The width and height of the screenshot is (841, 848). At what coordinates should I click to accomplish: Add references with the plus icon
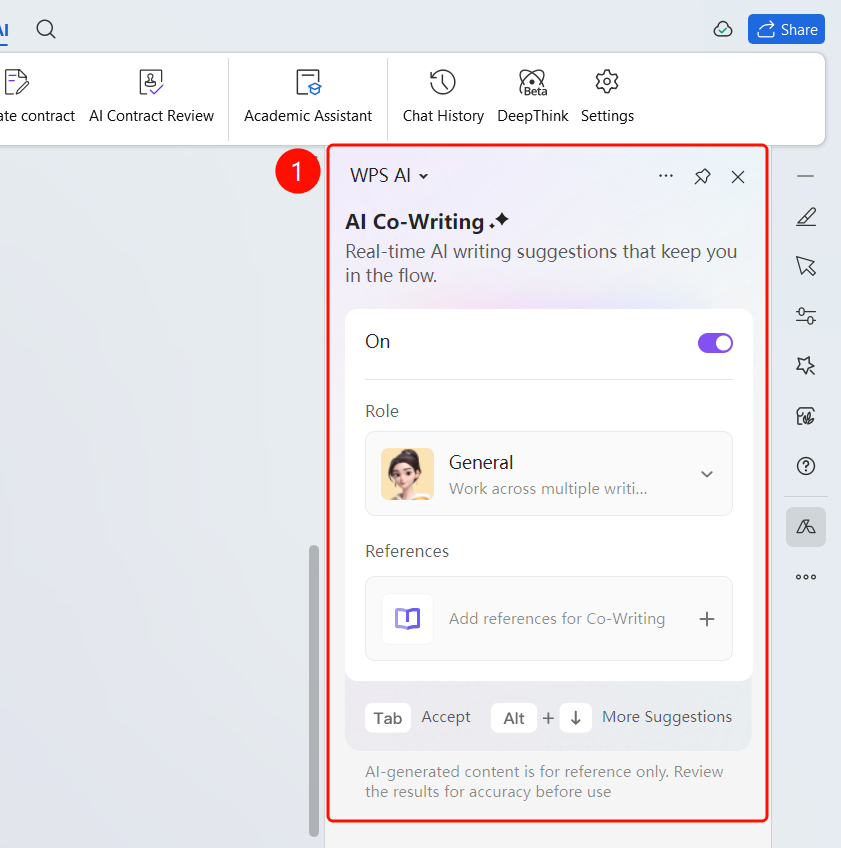tap(707, 619)
